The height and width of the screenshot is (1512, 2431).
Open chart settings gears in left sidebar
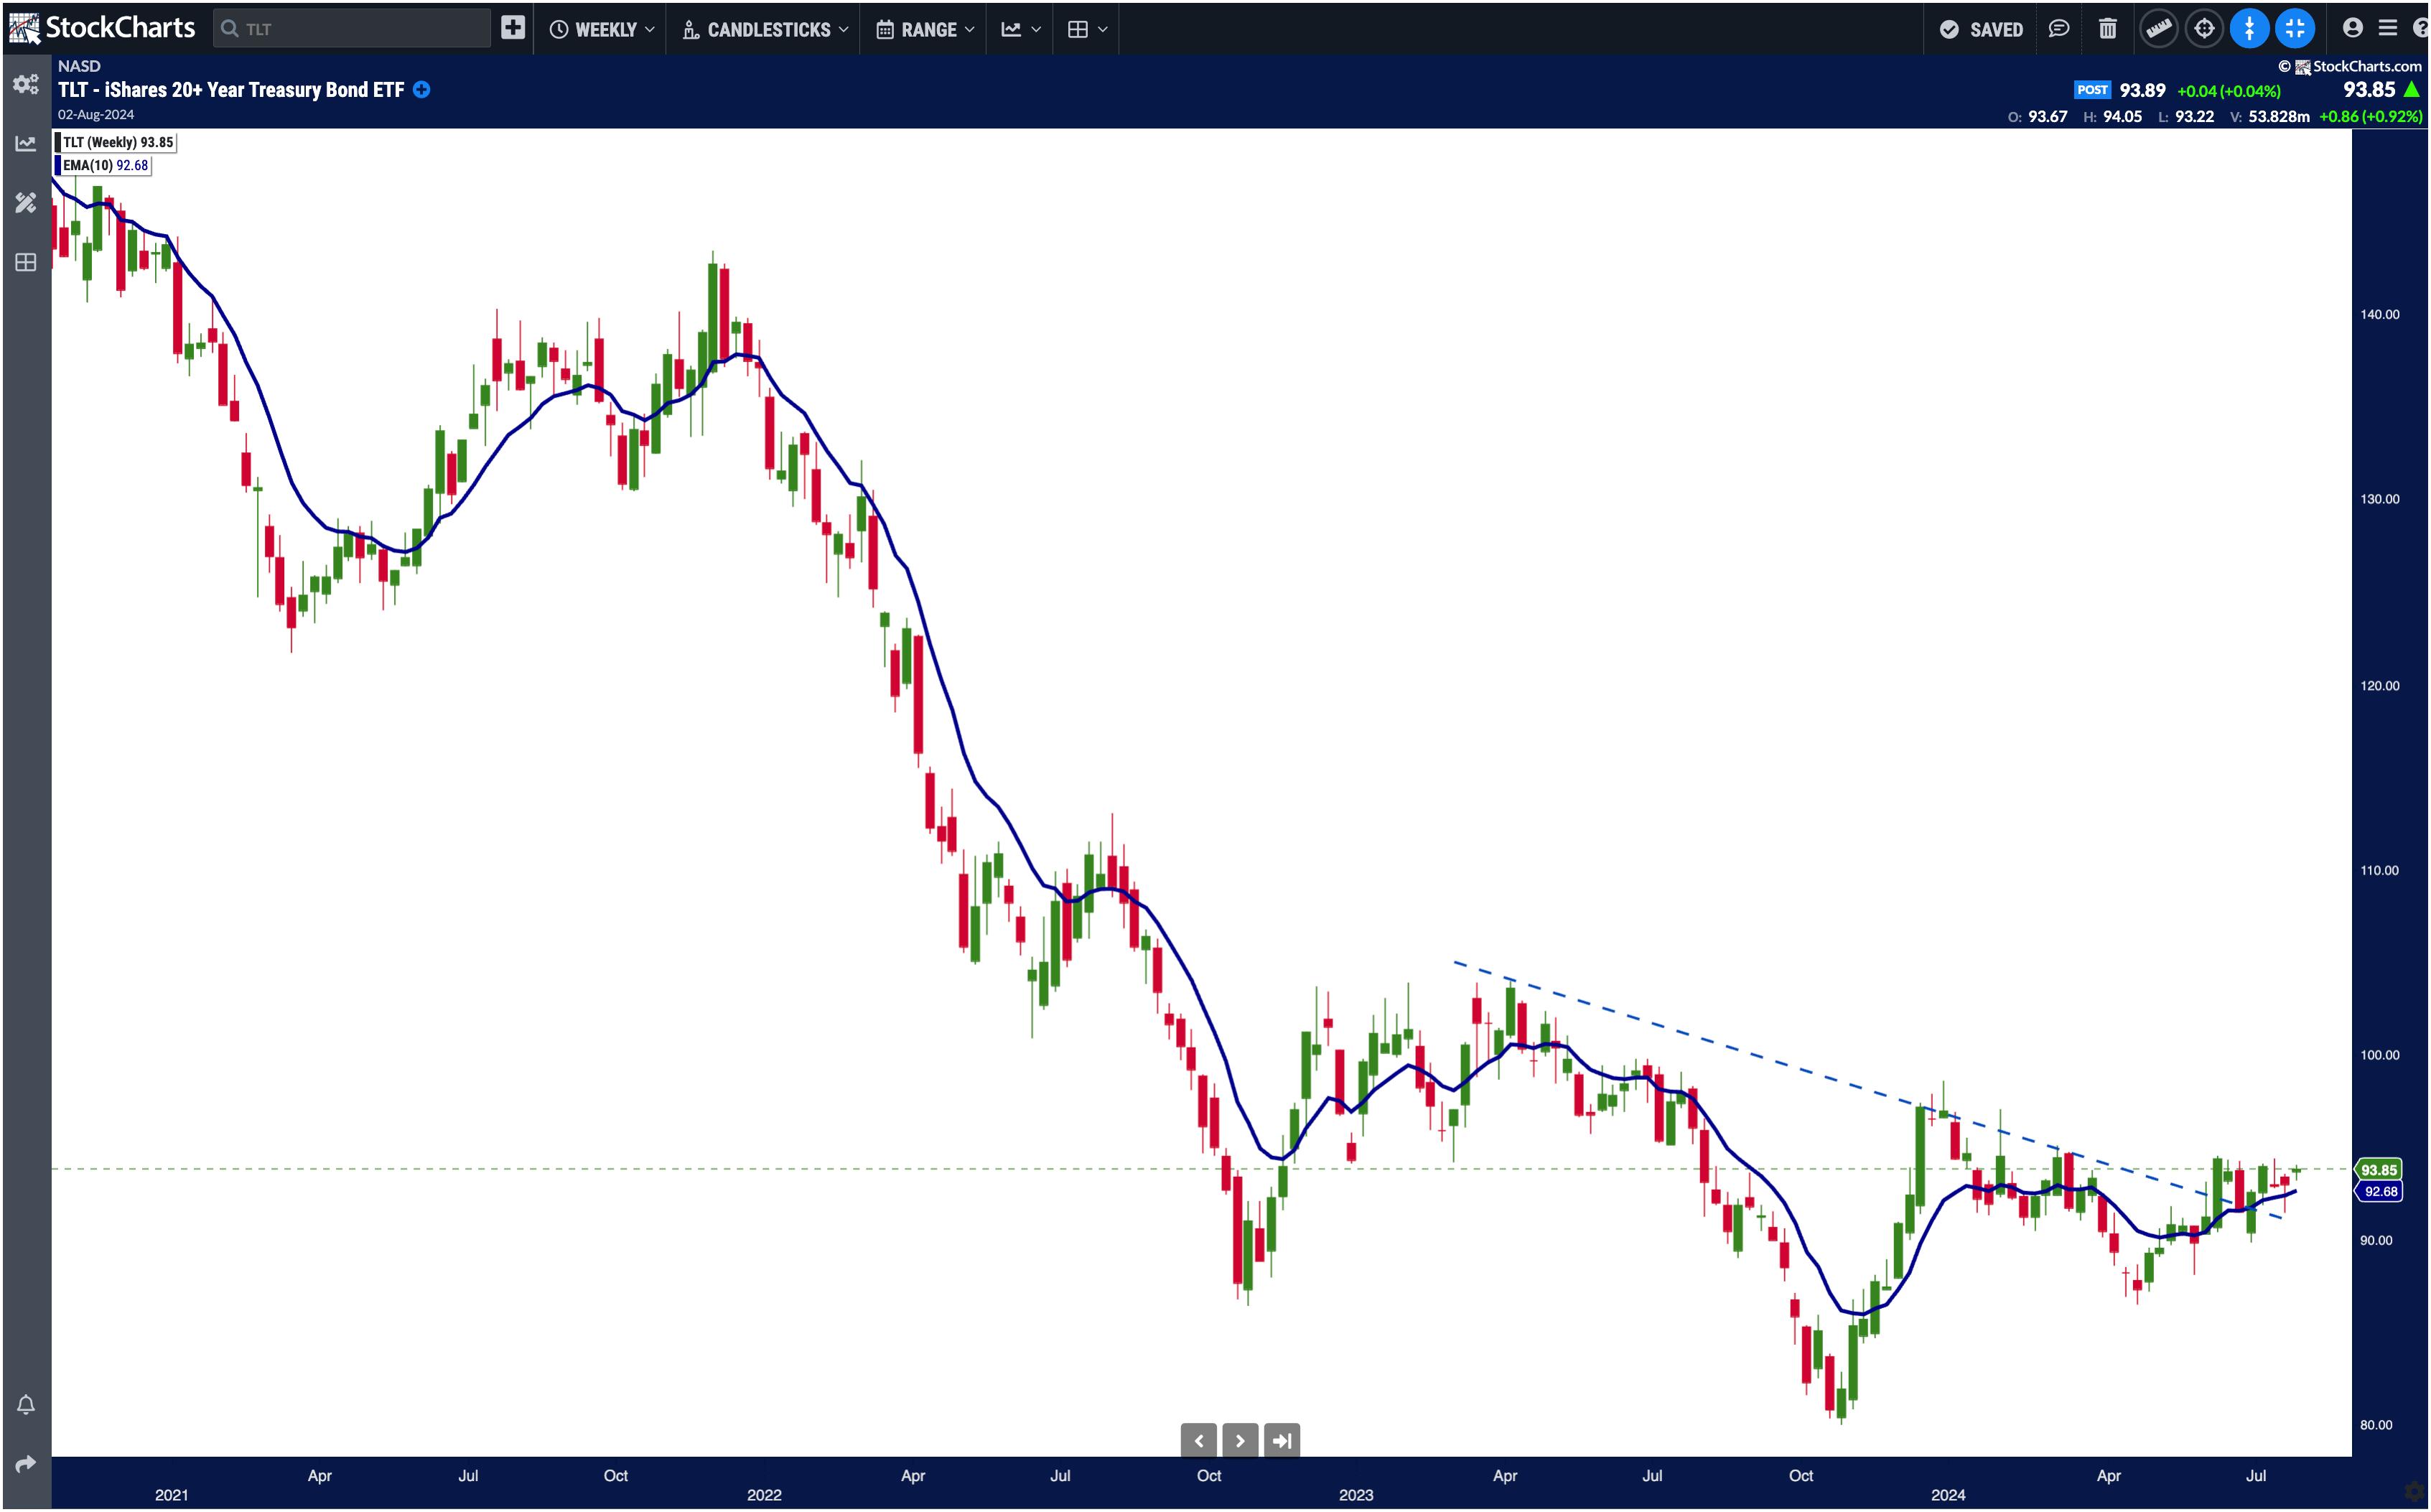pyautogui.click(x=26, y=84)
